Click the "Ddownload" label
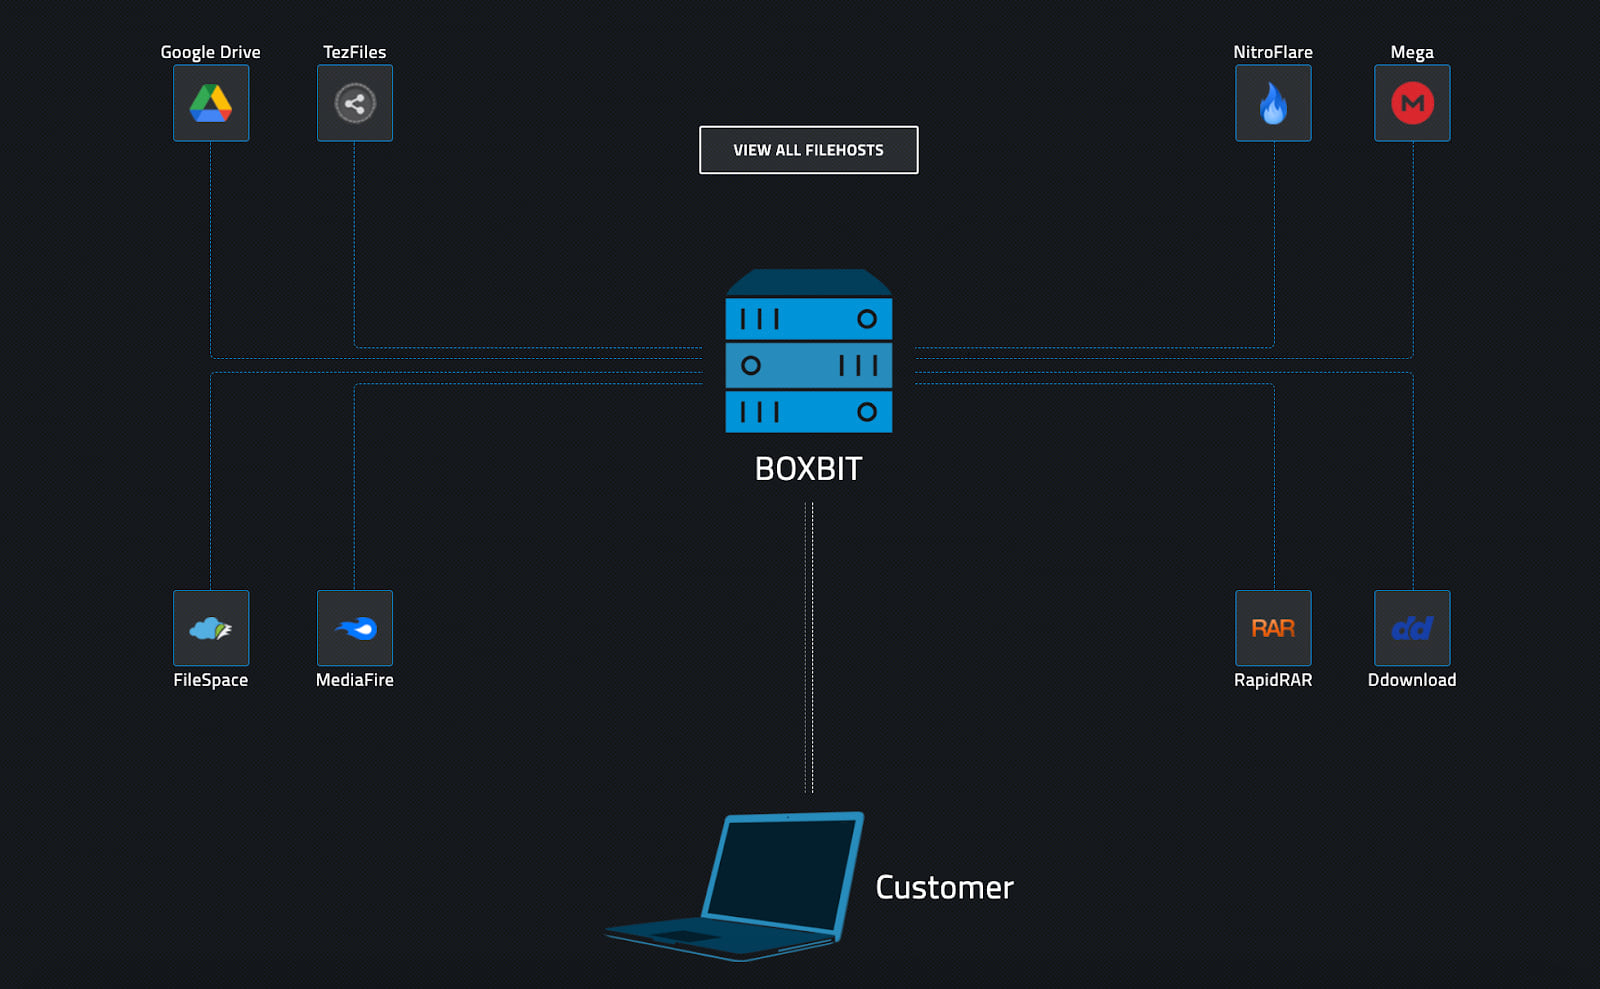Image resolution: width=1600 pixels, height=989 pixels. tap(1412, 680)
